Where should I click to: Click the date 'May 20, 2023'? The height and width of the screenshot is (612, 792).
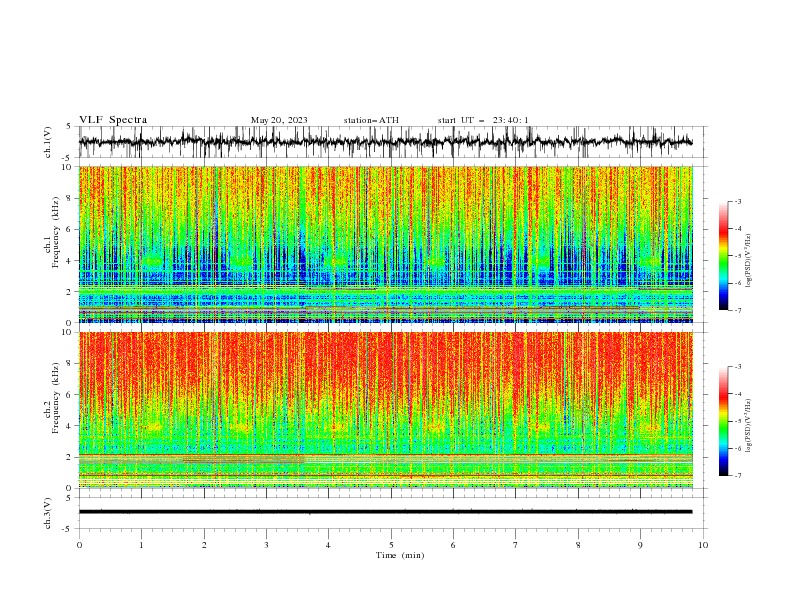(279, 120)
